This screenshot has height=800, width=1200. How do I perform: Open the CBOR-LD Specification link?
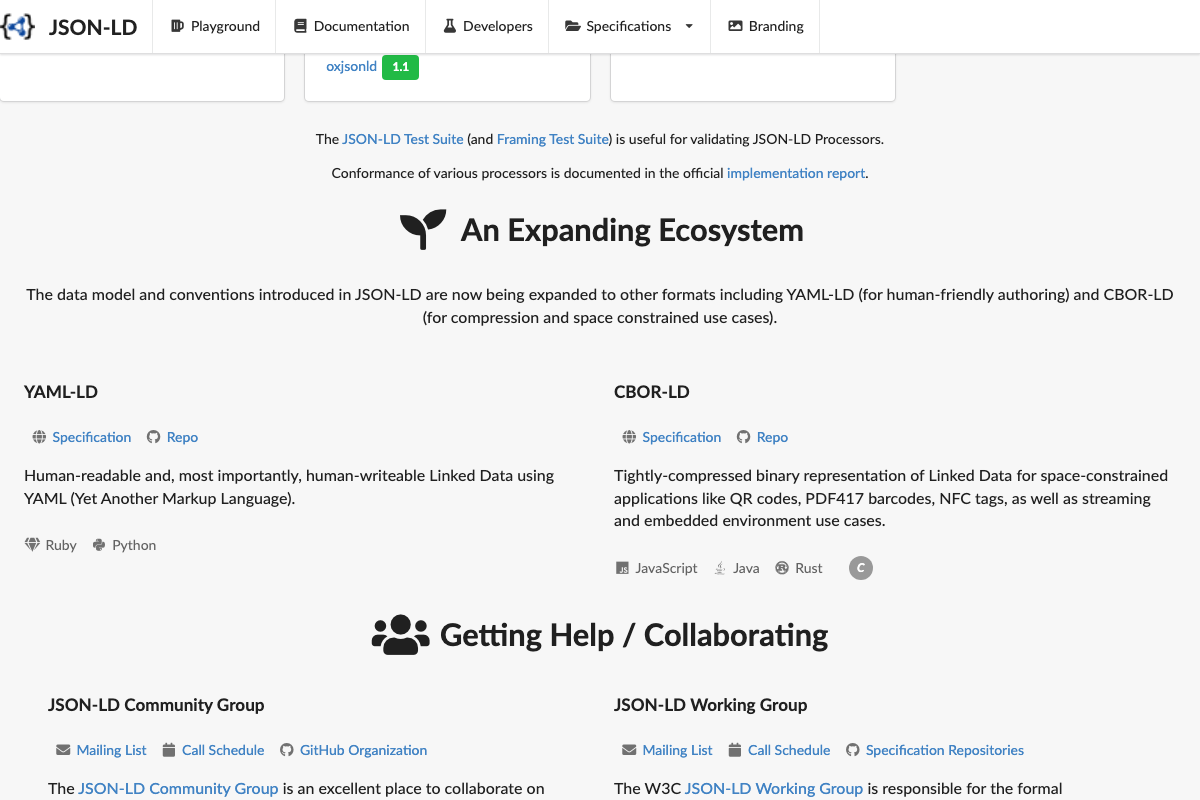click(x=682, y=437)
